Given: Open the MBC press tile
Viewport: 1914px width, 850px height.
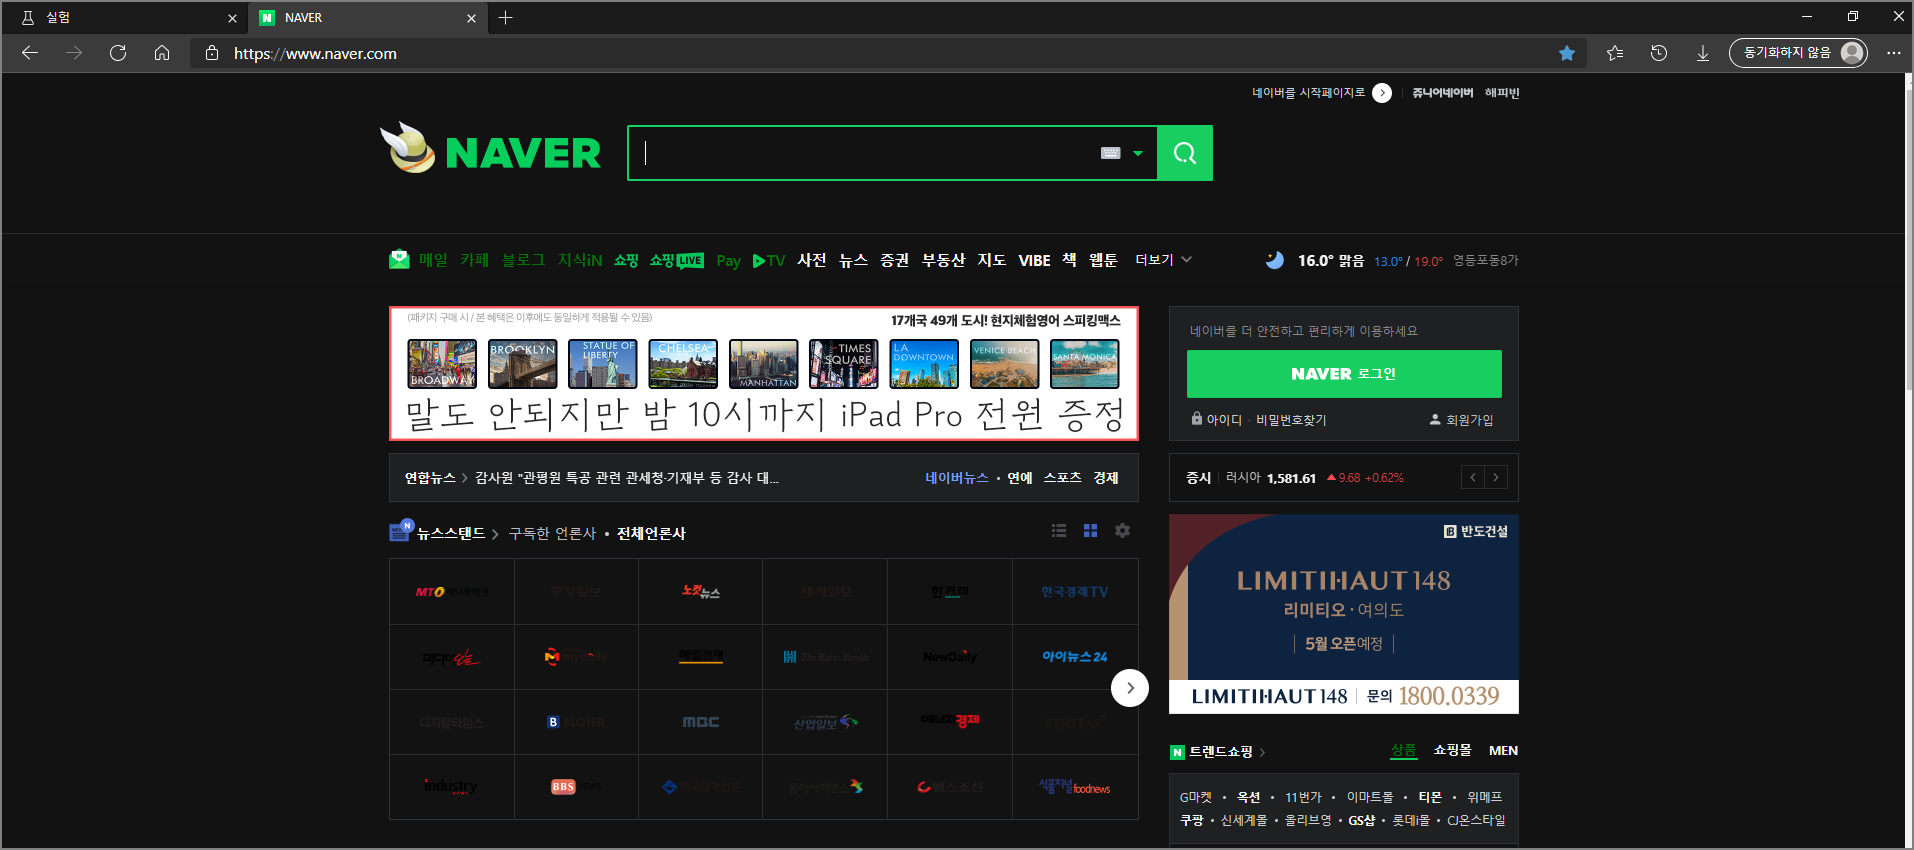Looking at the screenshot, I should click(x=700, y=722).
